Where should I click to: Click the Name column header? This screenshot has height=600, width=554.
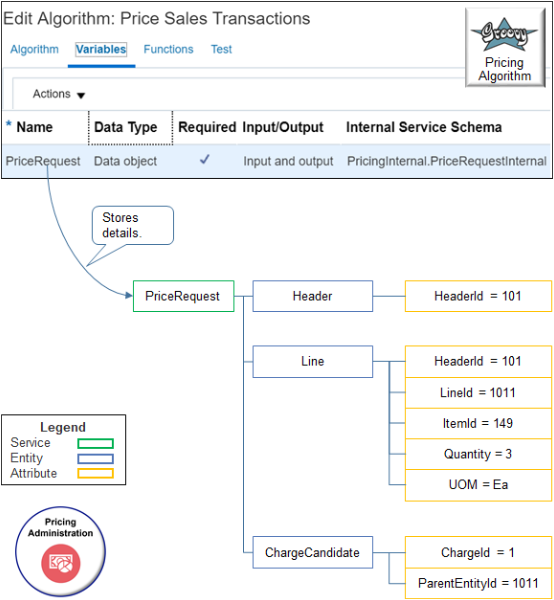click(x=34, y=127)
